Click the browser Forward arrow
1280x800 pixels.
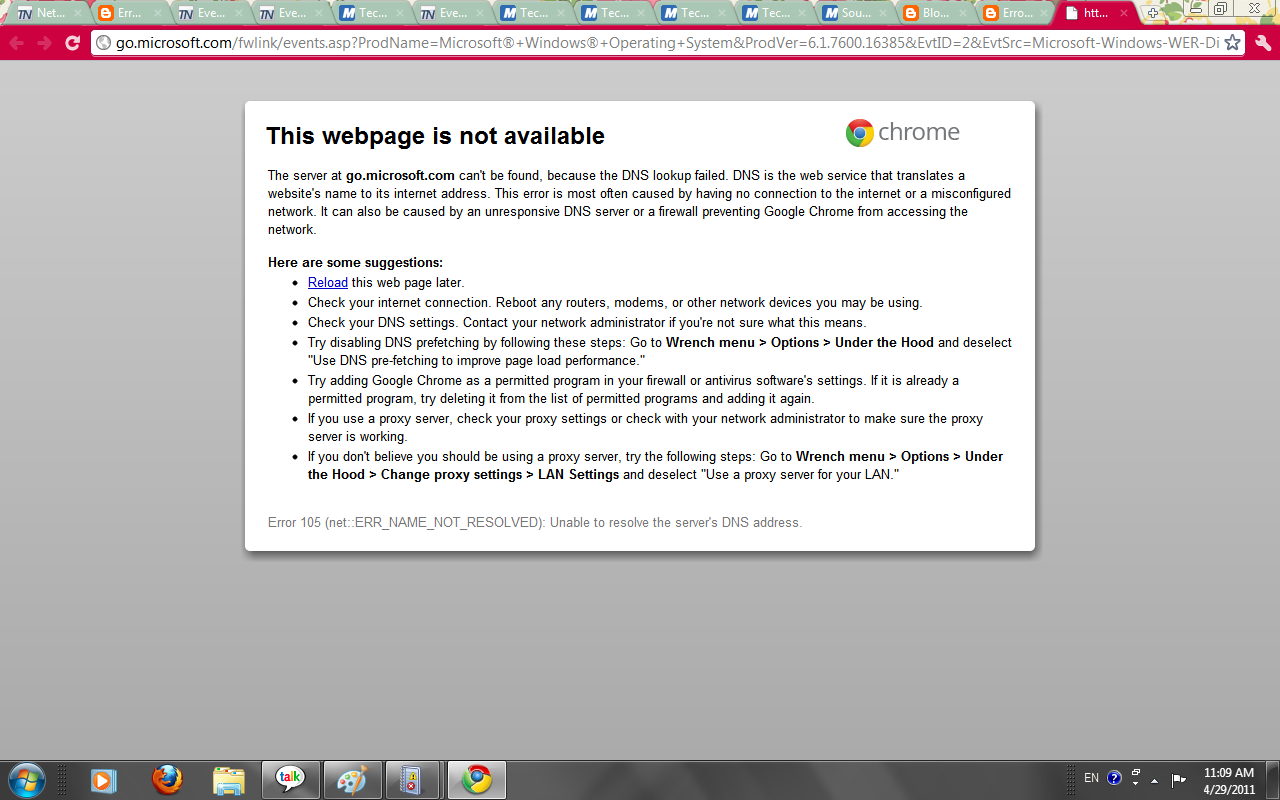coord(44,43)
